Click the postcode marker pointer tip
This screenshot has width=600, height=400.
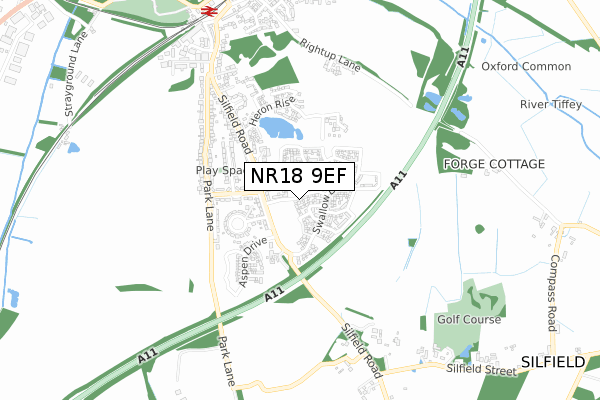(299, 198)
